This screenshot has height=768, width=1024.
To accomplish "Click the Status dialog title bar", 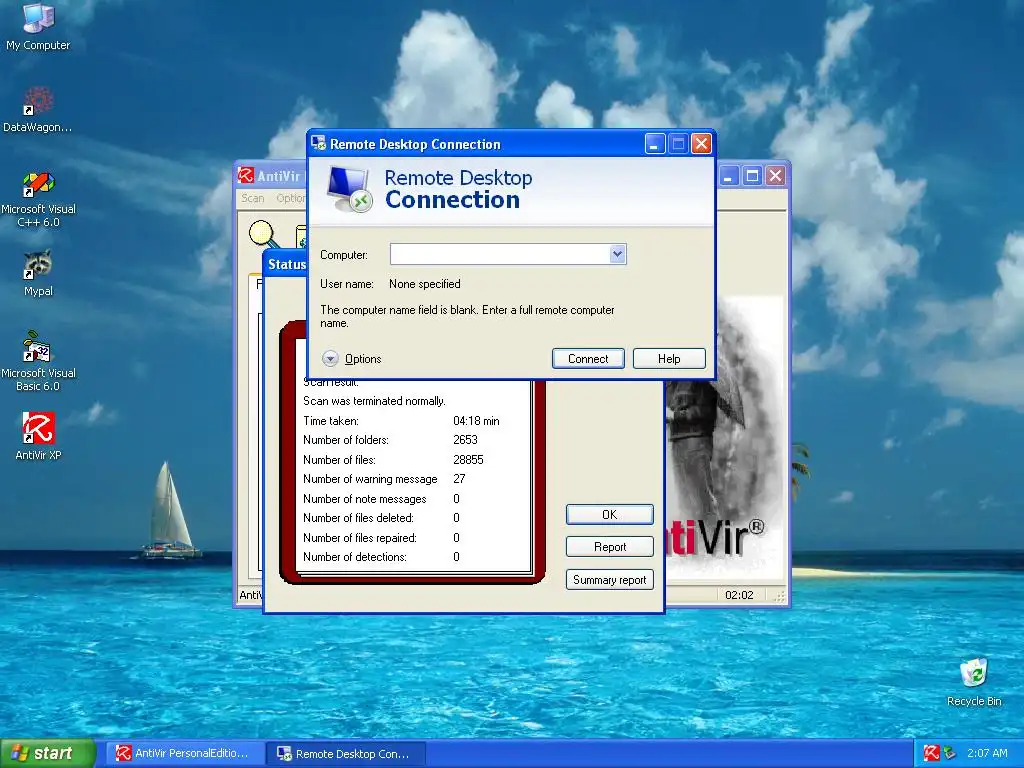I will click(286, 264).
